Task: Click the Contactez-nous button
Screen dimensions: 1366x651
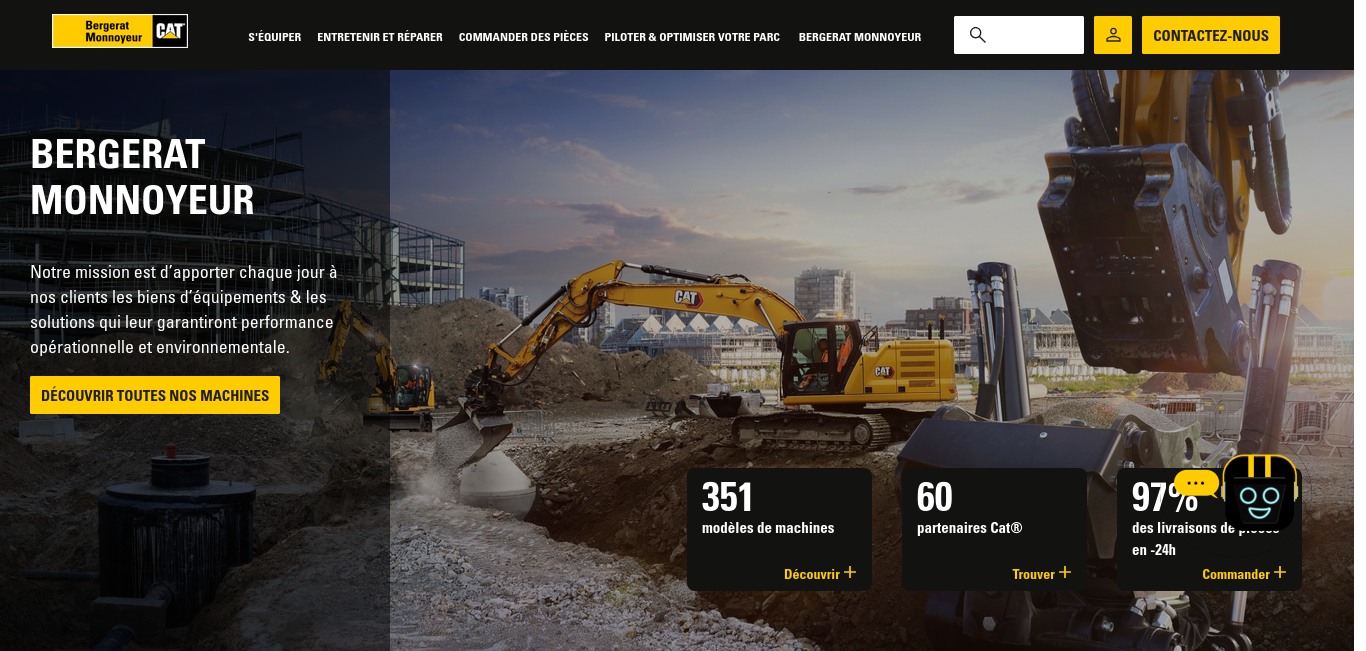Action: [x=1211, y=35]
